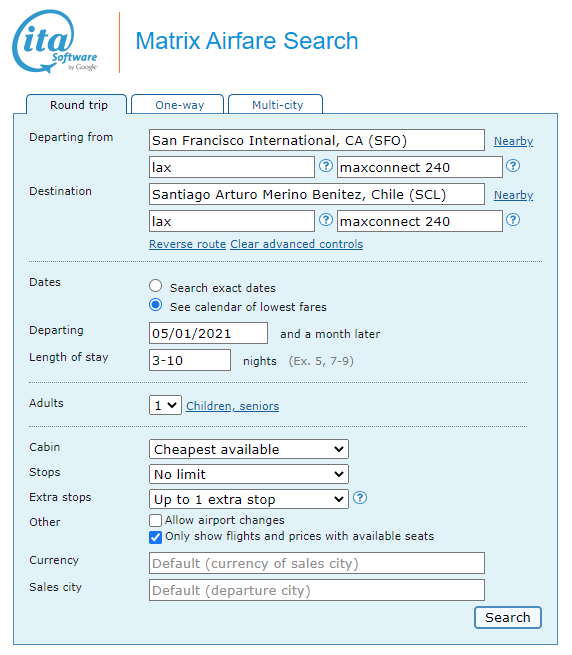Image resolution: width=572 pixels, height=655 pixels.
Task: Click the Reverse route link
Action: coord(188,244)
